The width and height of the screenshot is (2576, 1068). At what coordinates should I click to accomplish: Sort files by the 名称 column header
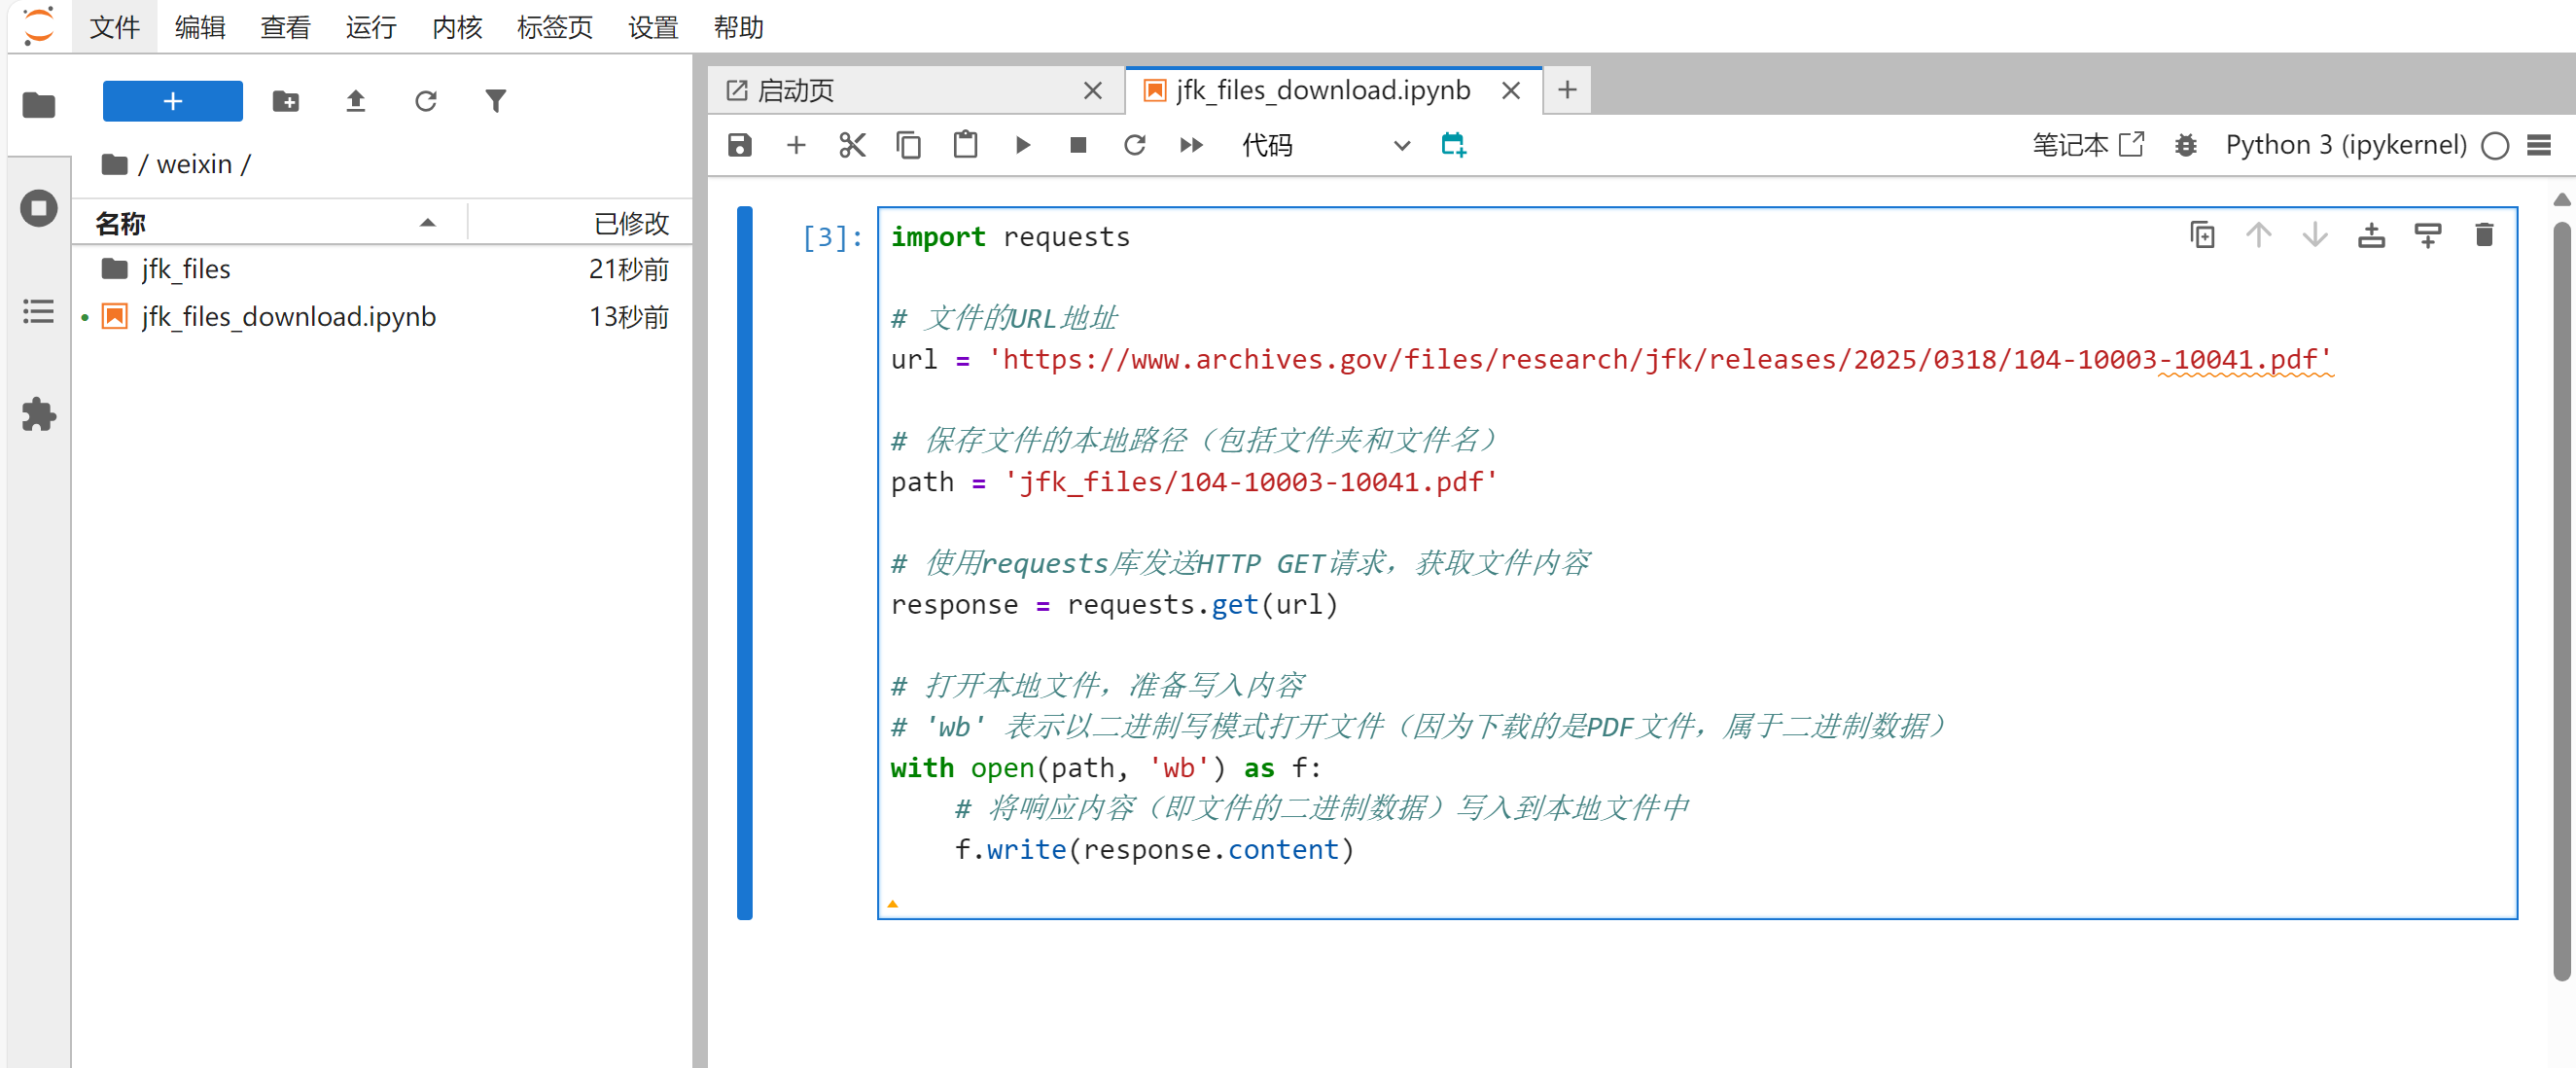click(121, 223)
